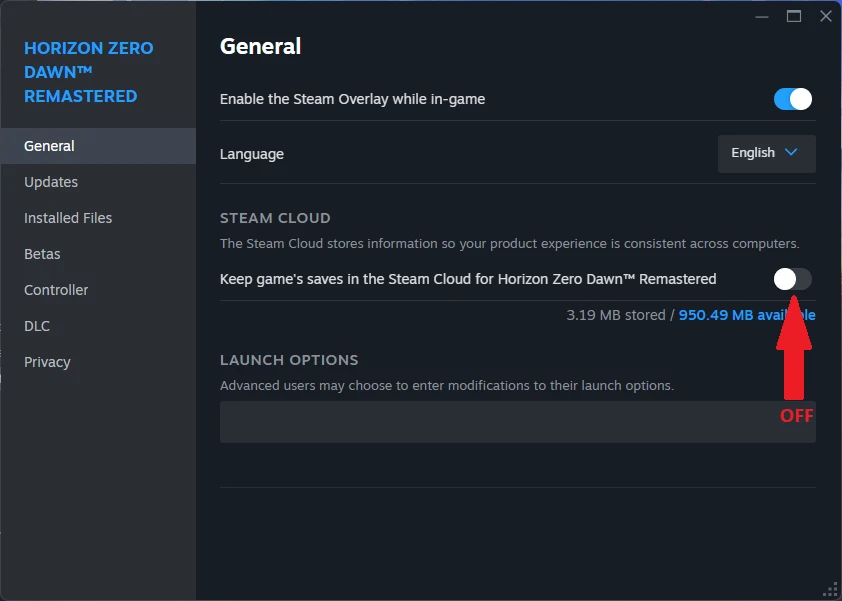Image resolution: width=842 pixels, height=601 pixels.
Task: Click the 'Keep game's saves' label
Action: click(x=468, y=279)
